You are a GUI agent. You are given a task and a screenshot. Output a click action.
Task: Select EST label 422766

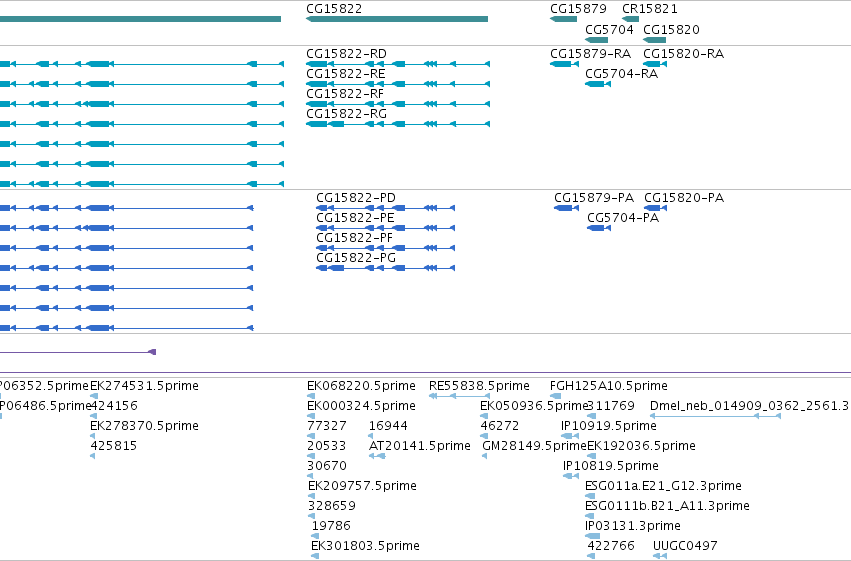[611, 546]
